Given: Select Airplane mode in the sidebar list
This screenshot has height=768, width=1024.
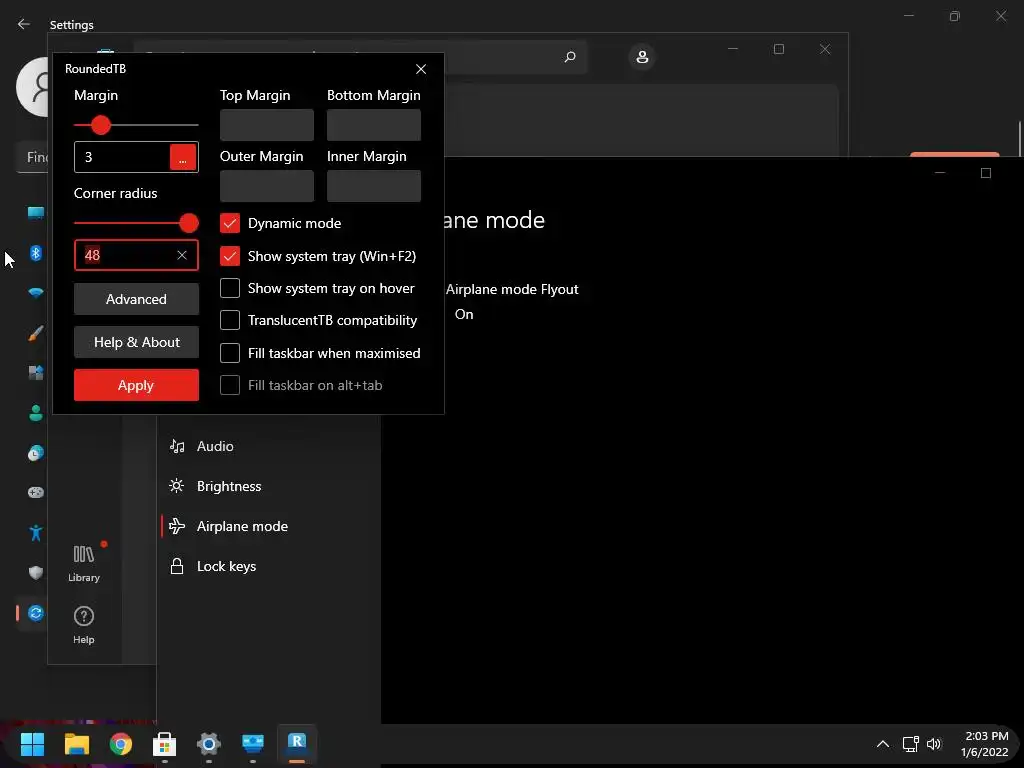Looking at the screenshot, I should click(269, 526).
